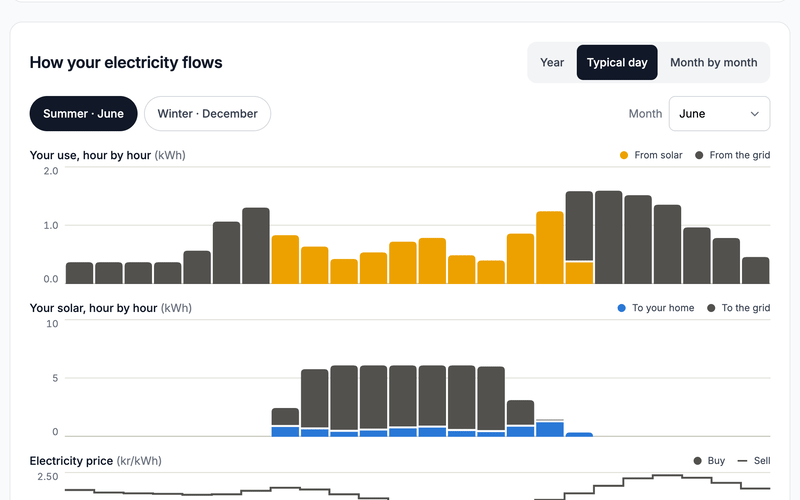Screen dimensions: 800x500
Task: Click the 5 axis value on solar chart
Action: [55, 378]
